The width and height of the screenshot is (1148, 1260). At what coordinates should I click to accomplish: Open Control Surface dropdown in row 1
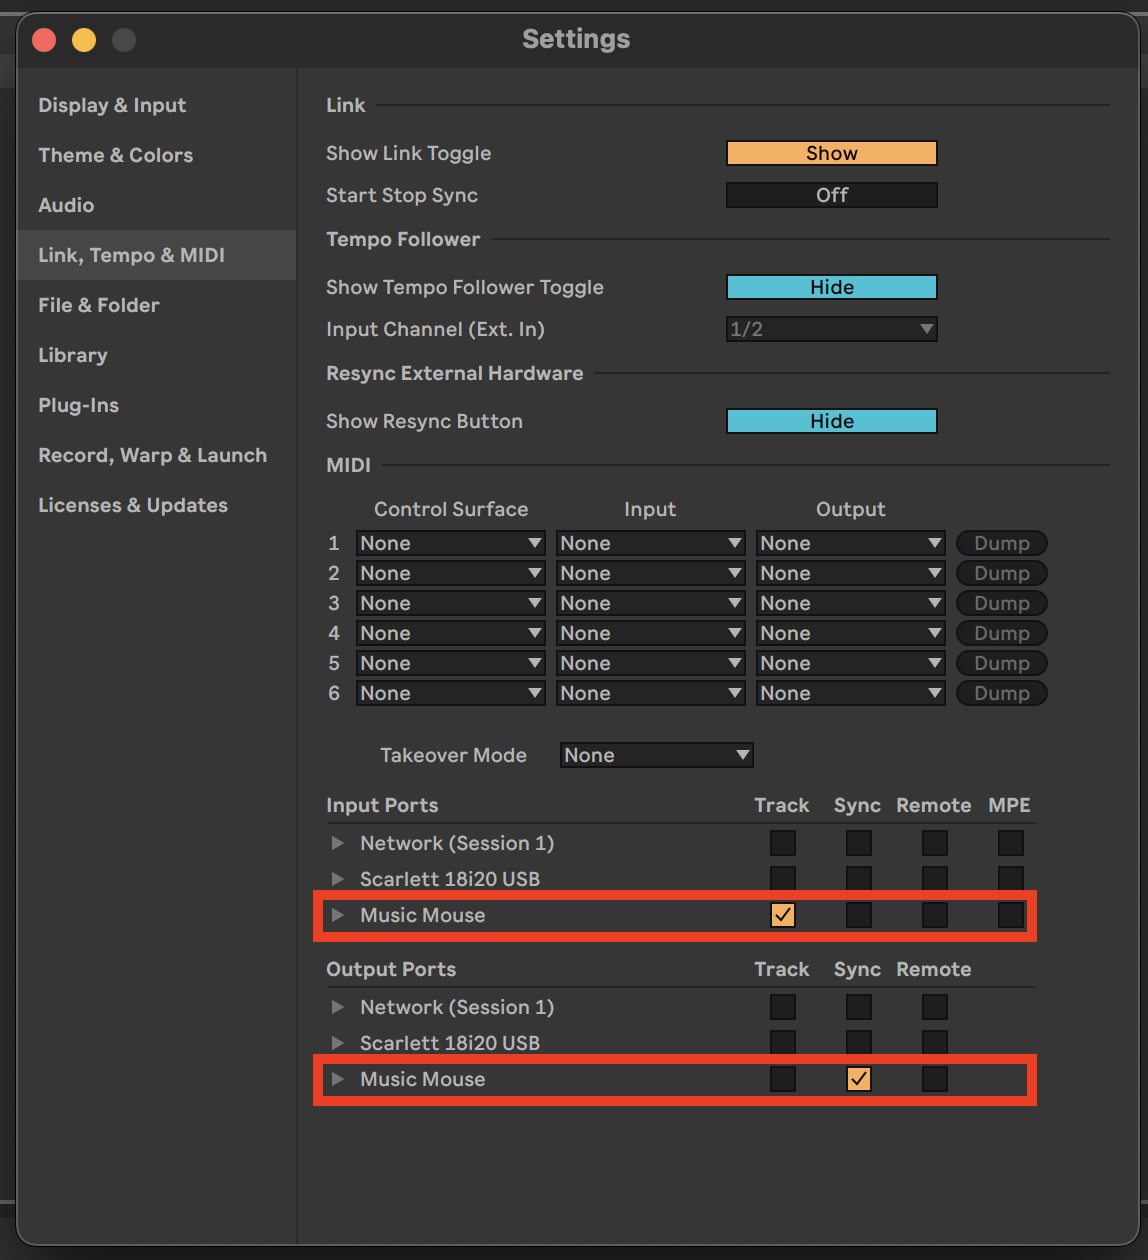pyautogui.click(x=450, y=543)
